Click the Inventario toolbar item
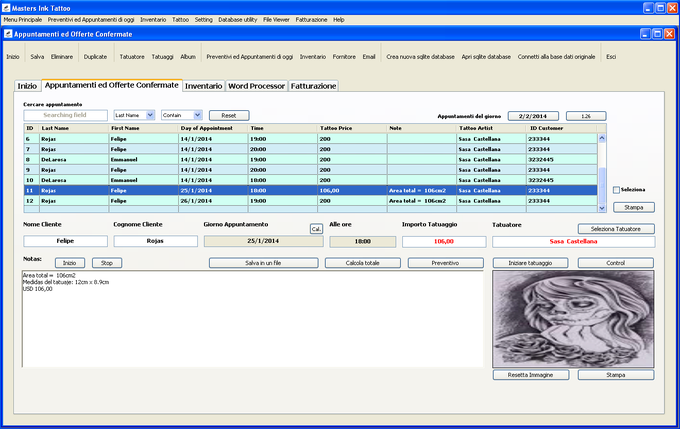The image size is (680, 429). (313, 57)
